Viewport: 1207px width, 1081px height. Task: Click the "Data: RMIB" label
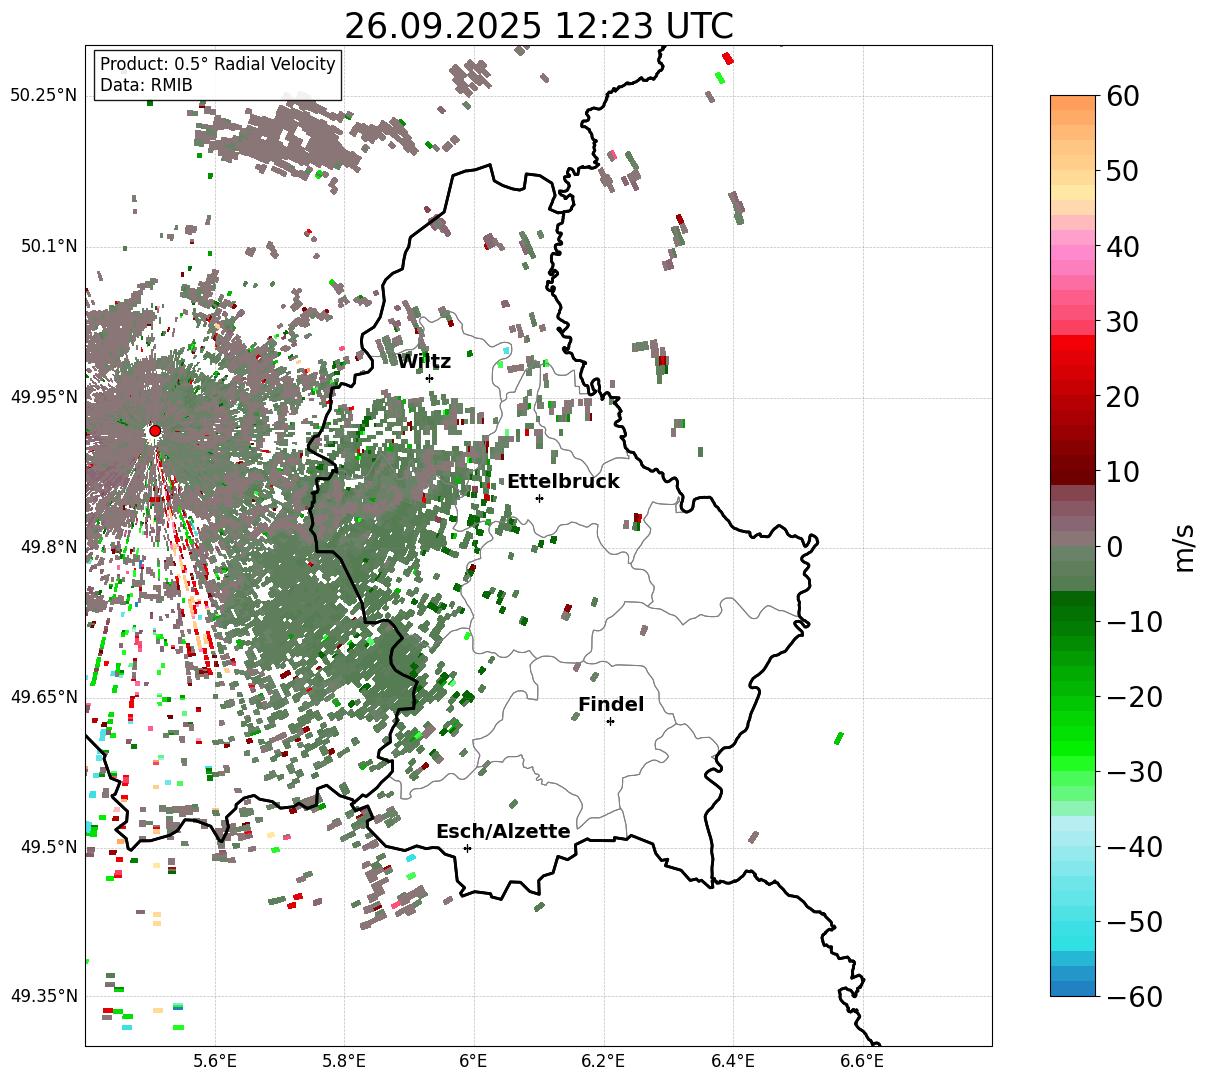click(x=146, y=85)
